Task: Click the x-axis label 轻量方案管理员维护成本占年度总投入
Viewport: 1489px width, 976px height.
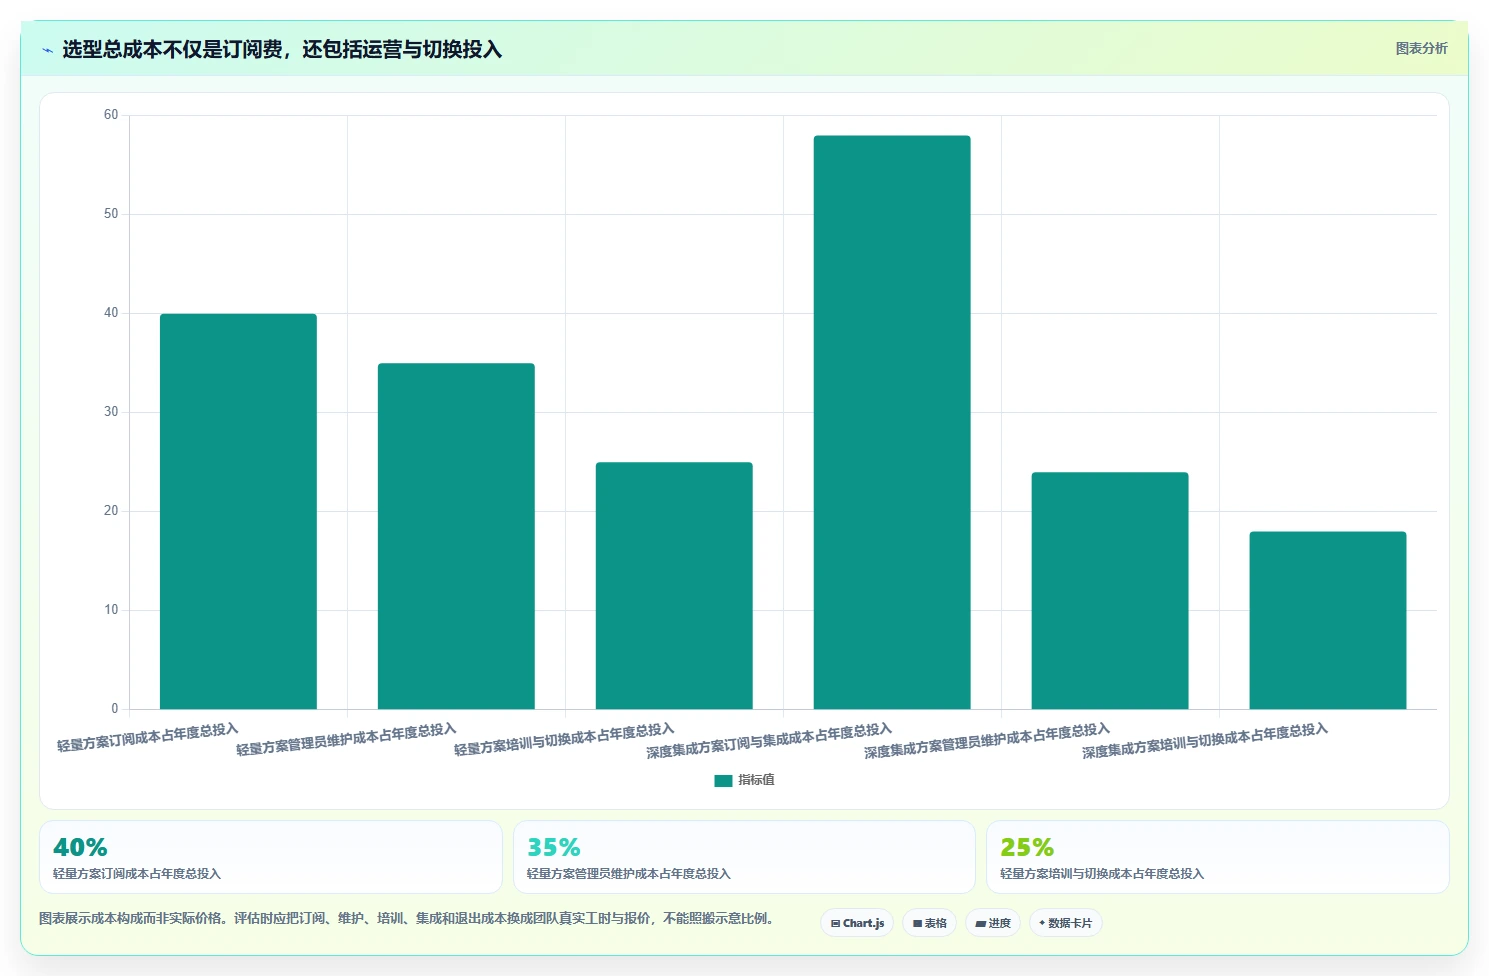Action: tap(346, 739)
